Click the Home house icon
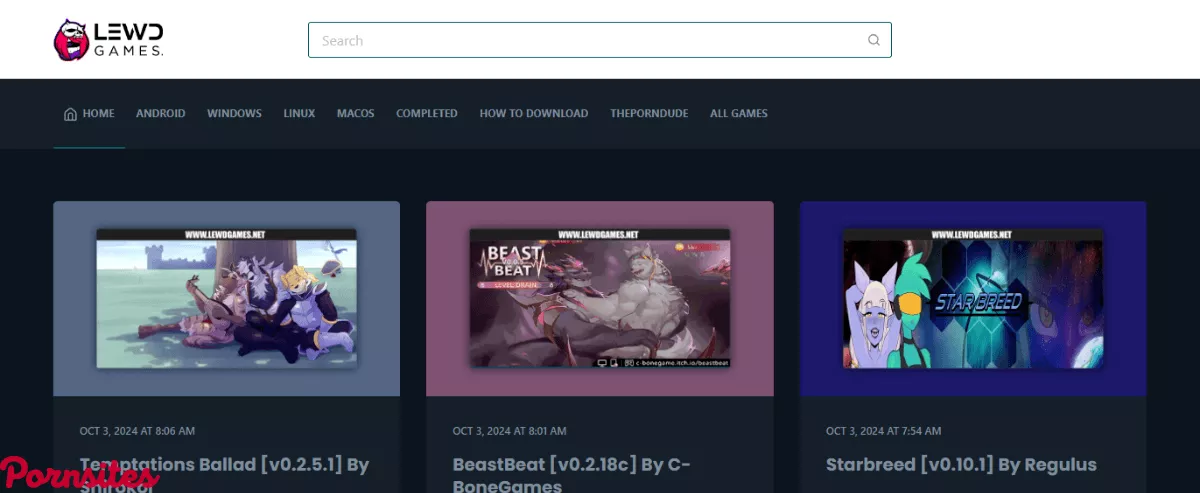1200x493 pixels. (x=70, y=114)
